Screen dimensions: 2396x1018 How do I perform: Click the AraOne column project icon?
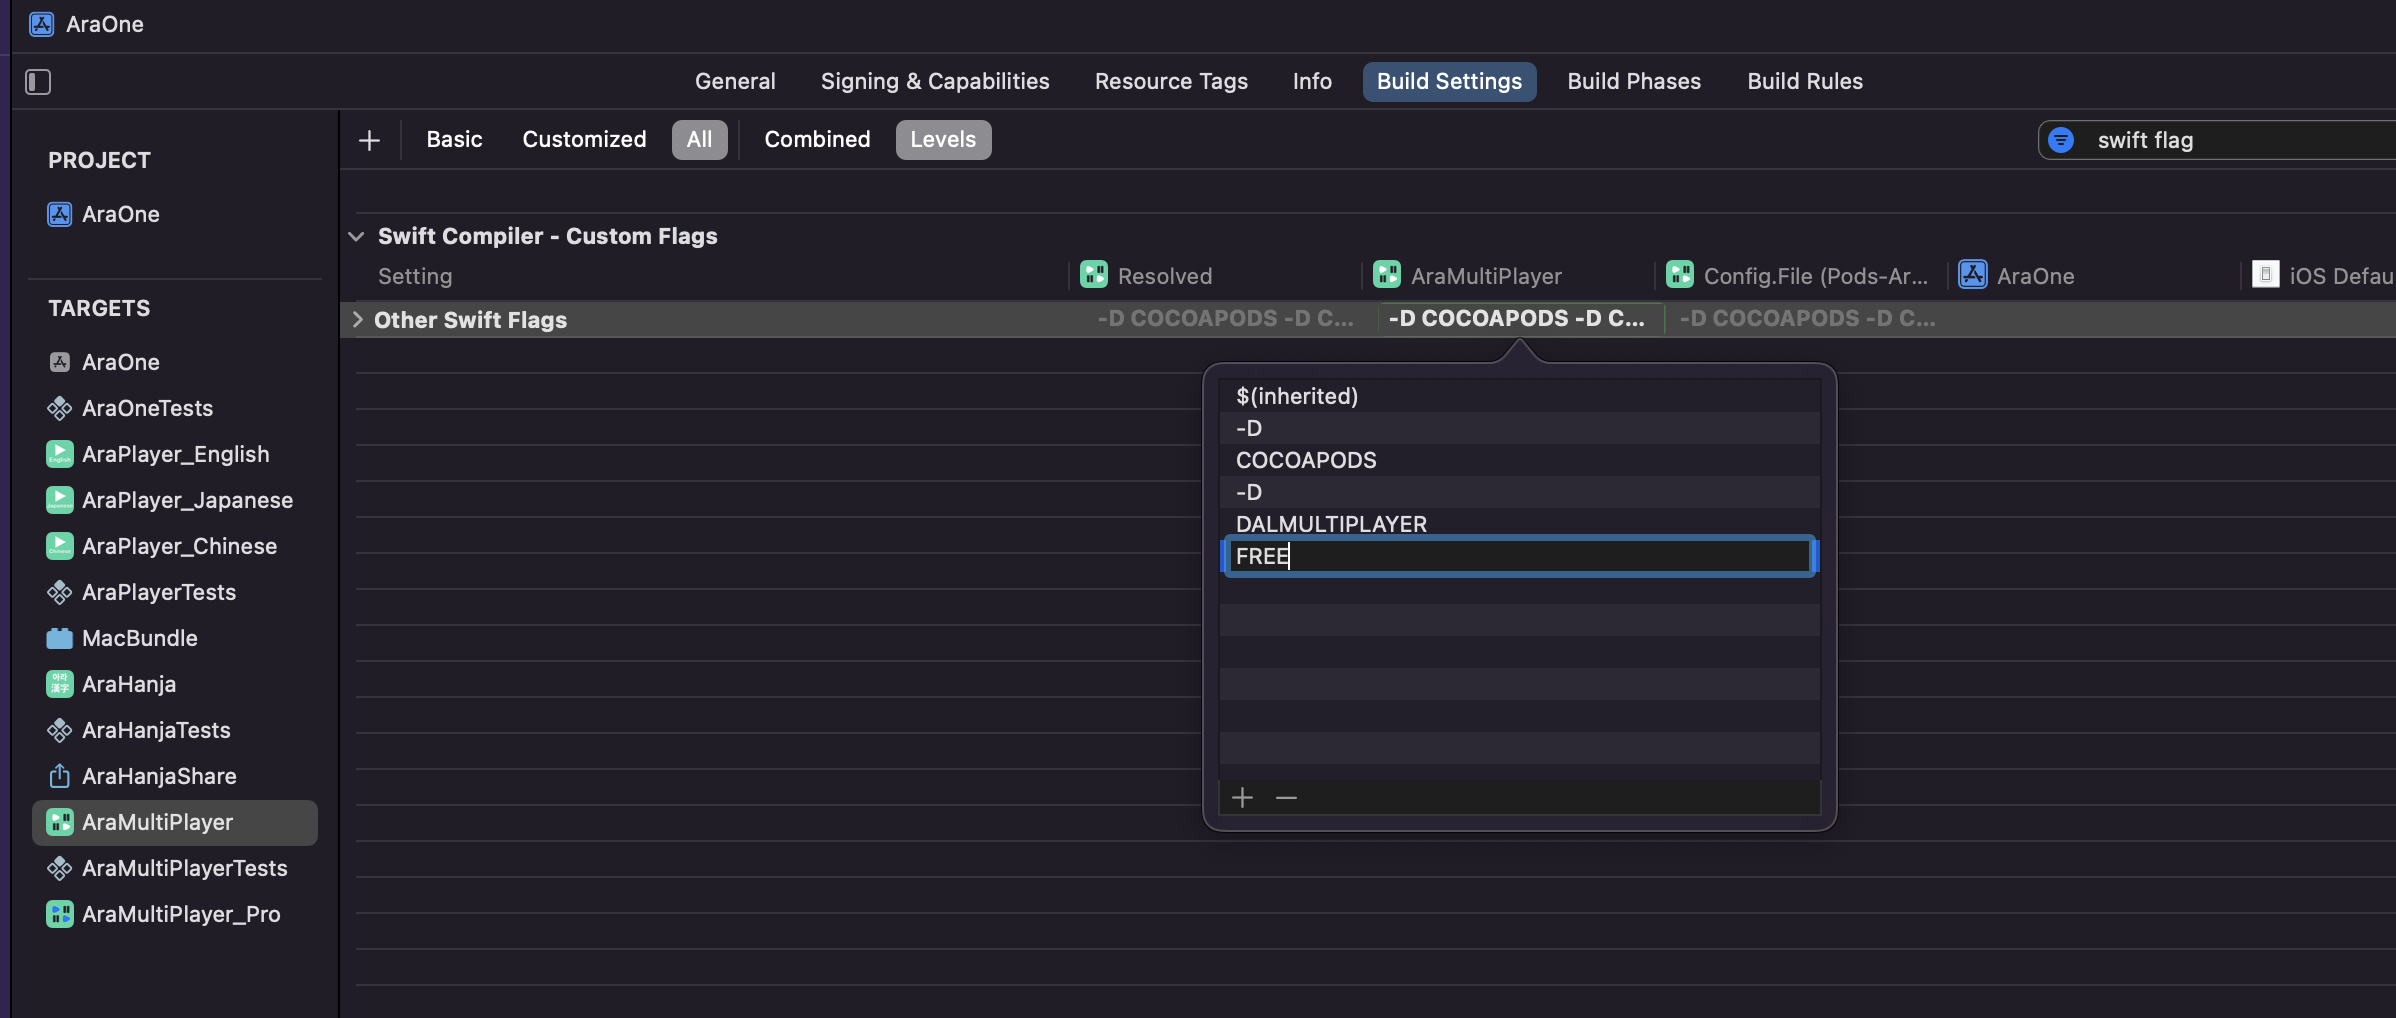point(1973,274)
